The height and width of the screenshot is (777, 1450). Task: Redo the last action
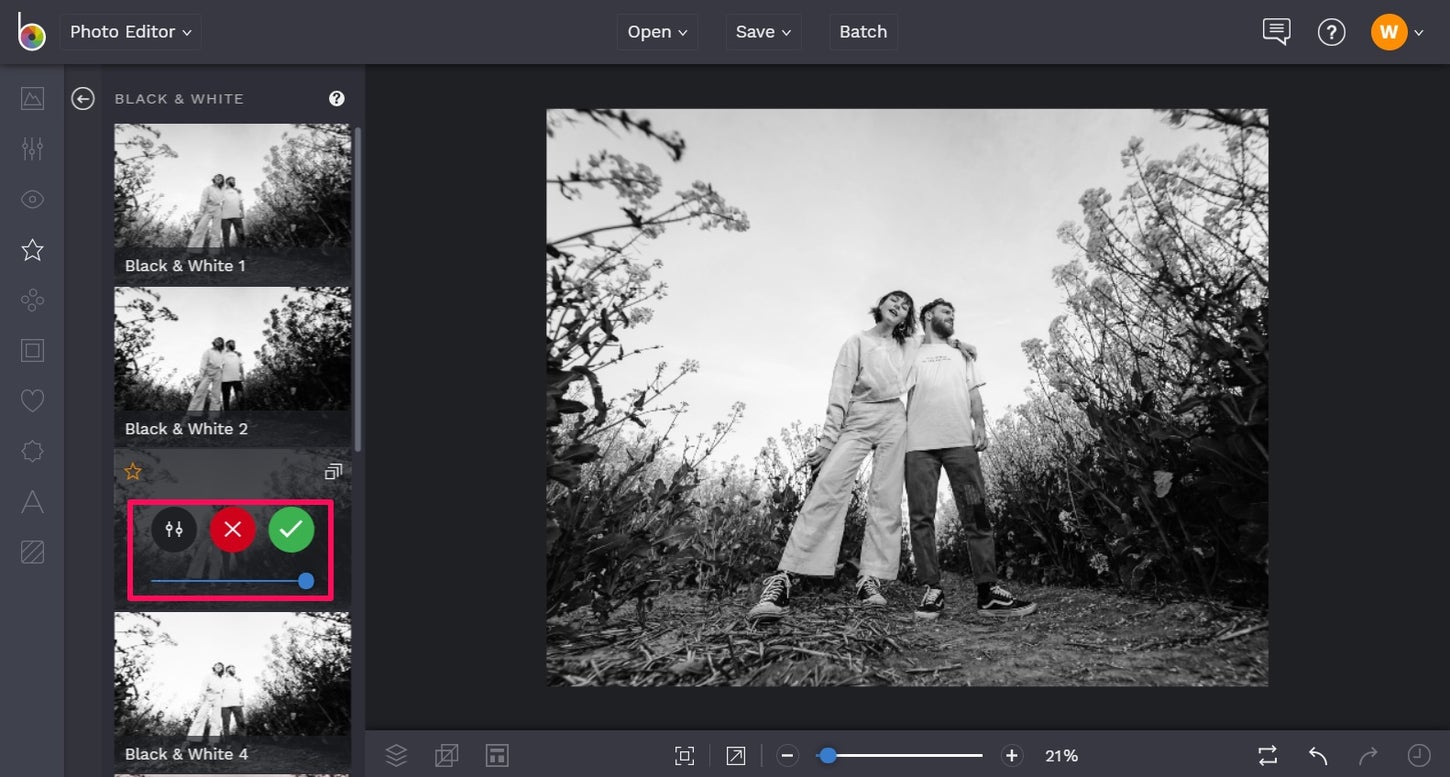pos(1368,756)
